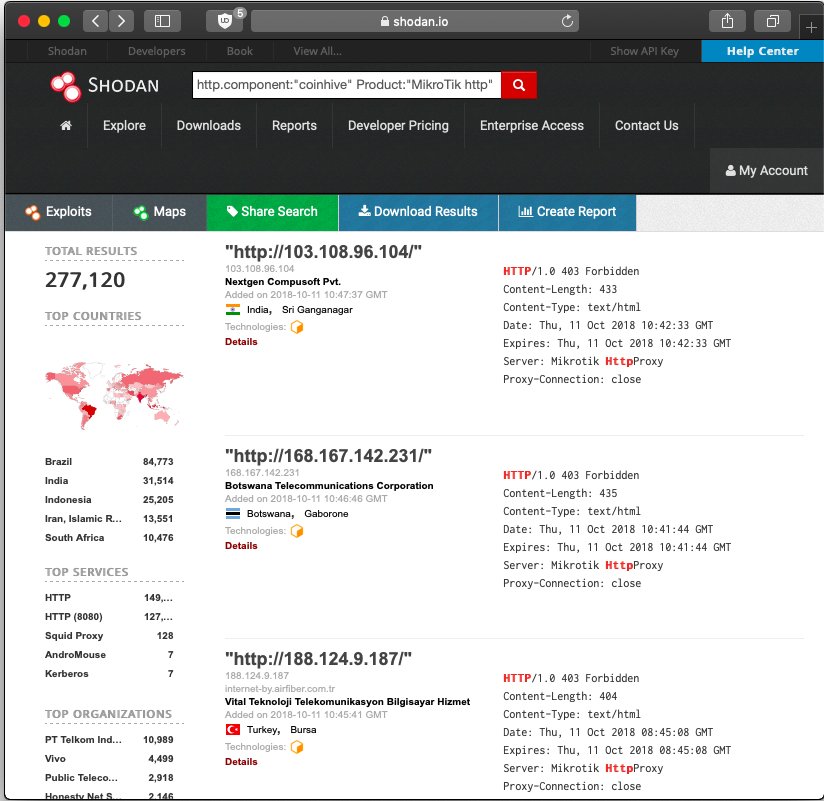Screen dimensions: 824x801
Task: Click Sri Ganganagar city link
Action: 317,310
